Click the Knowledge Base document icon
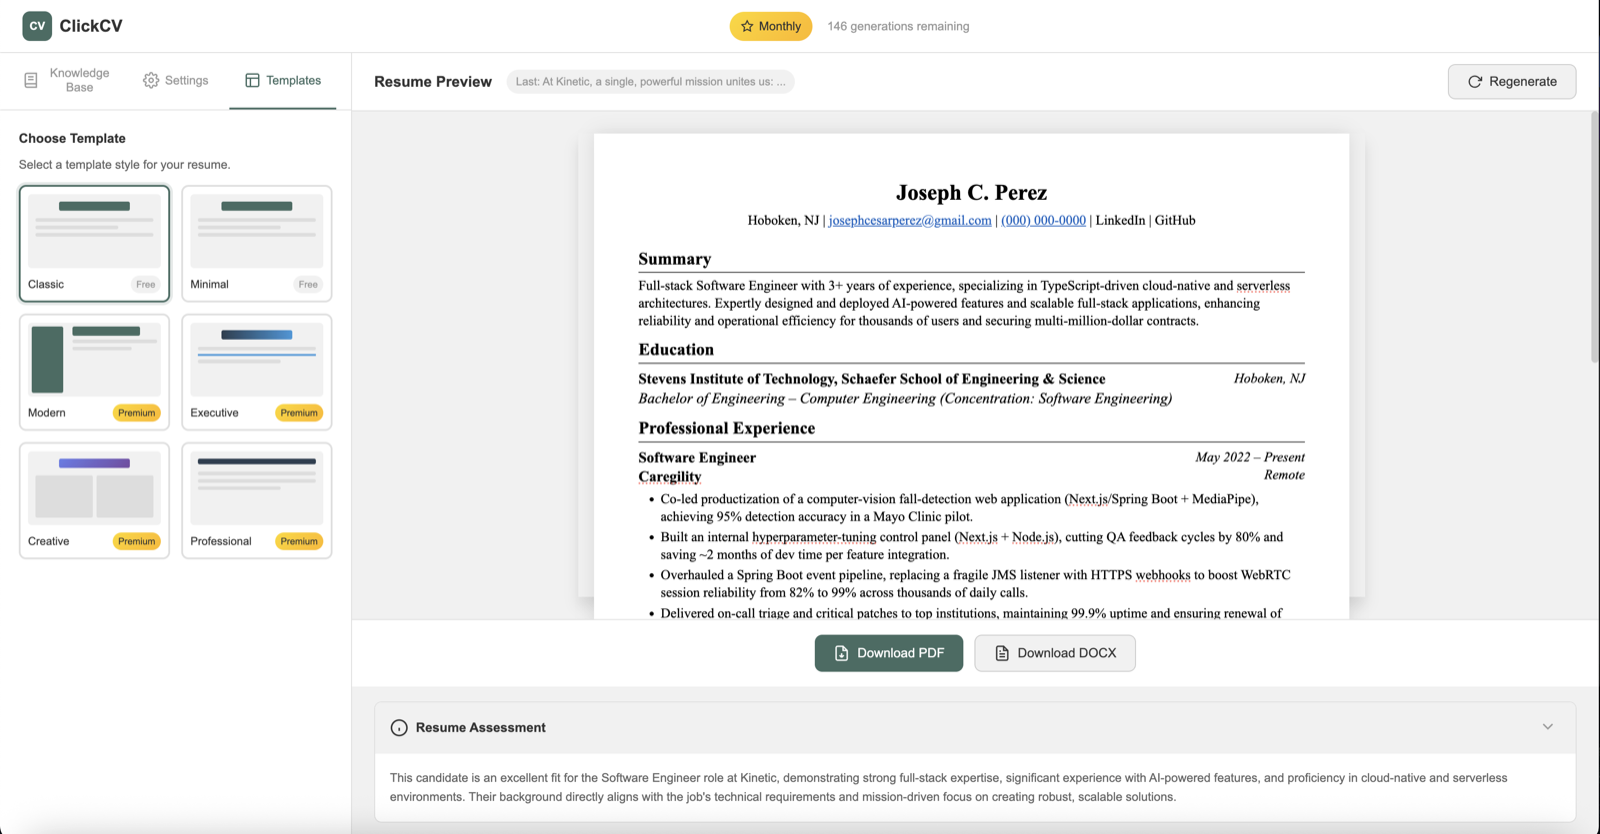 31,80
